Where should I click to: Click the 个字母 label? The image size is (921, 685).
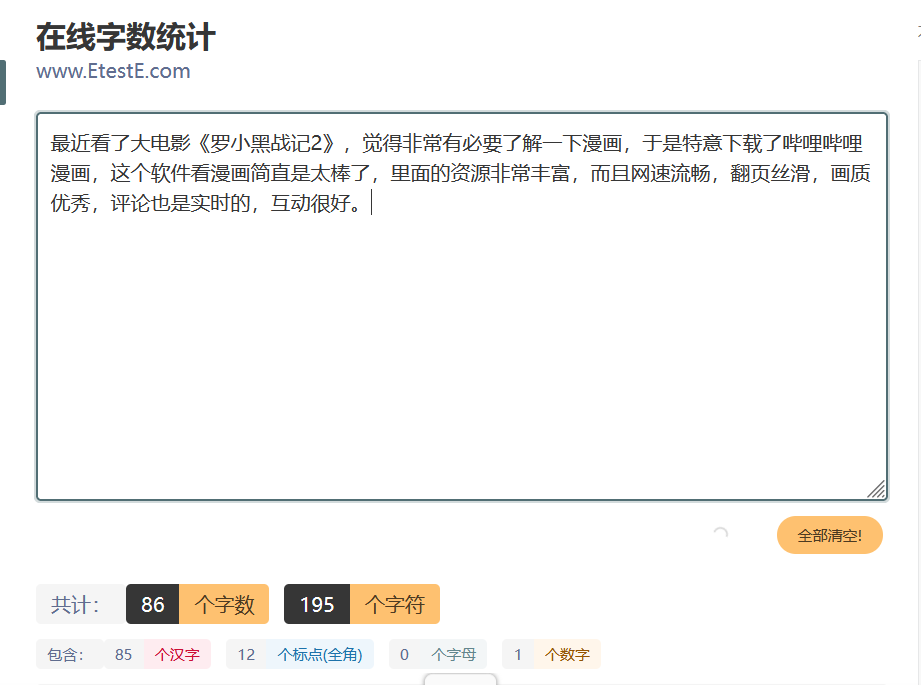click(x=453, y=654)
